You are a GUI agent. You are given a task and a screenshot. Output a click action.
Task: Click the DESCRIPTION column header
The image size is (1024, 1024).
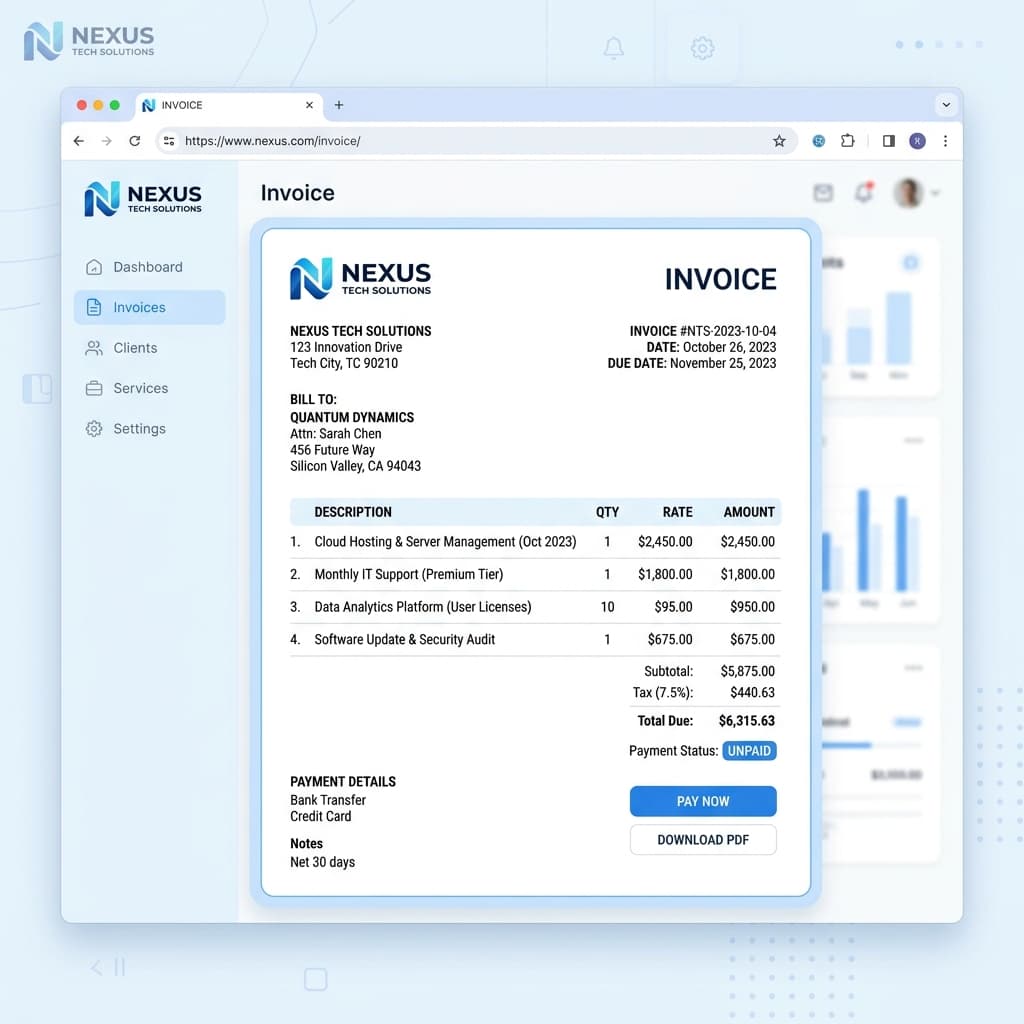[x=353, y=513]
